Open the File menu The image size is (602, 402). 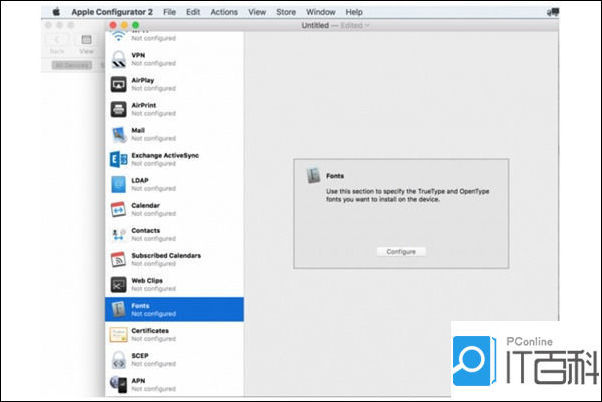(x=169, y=12)
